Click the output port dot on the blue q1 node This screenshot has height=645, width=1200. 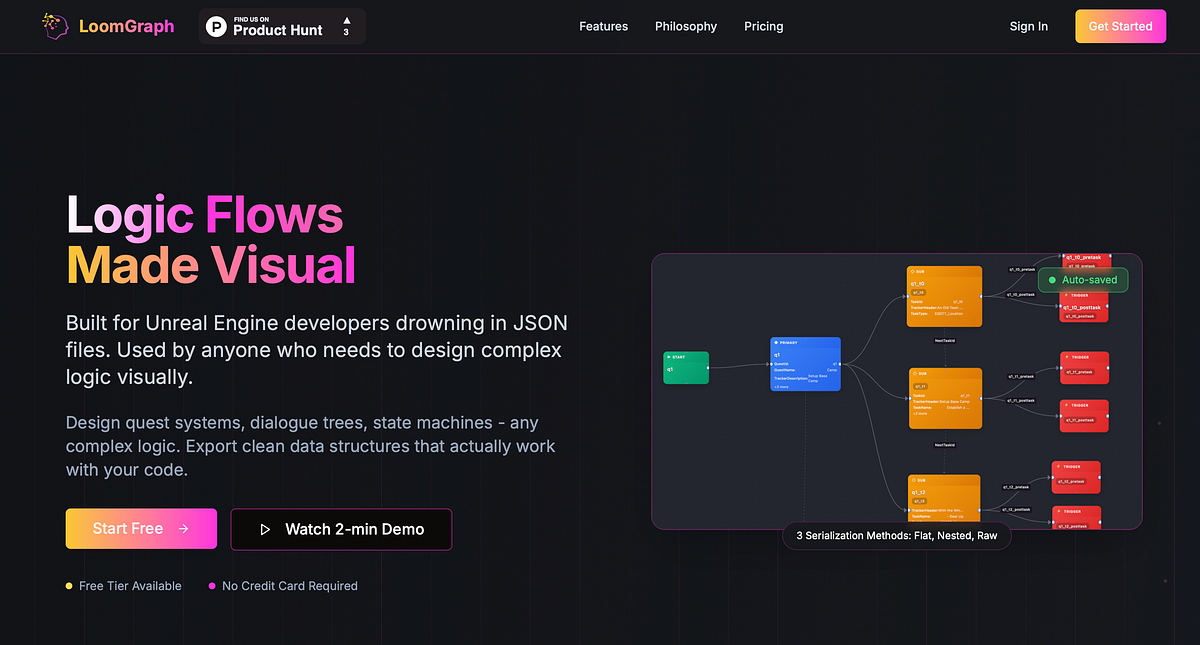(840, 364)
